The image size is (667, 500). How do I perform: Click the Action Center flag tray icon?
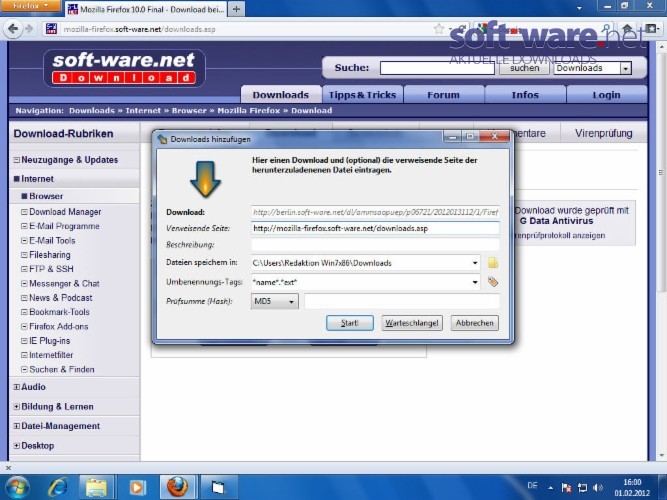click(566, 488)
